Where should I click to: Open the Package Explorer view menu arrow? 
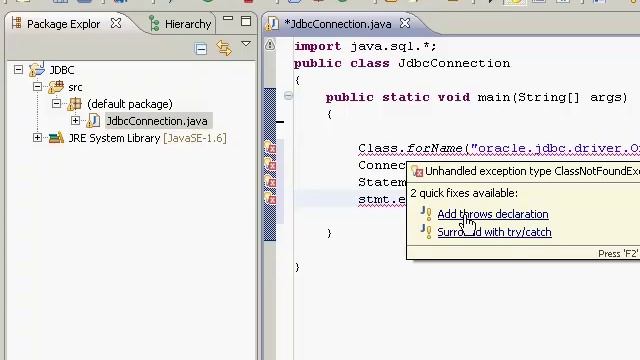coord(246,44)
